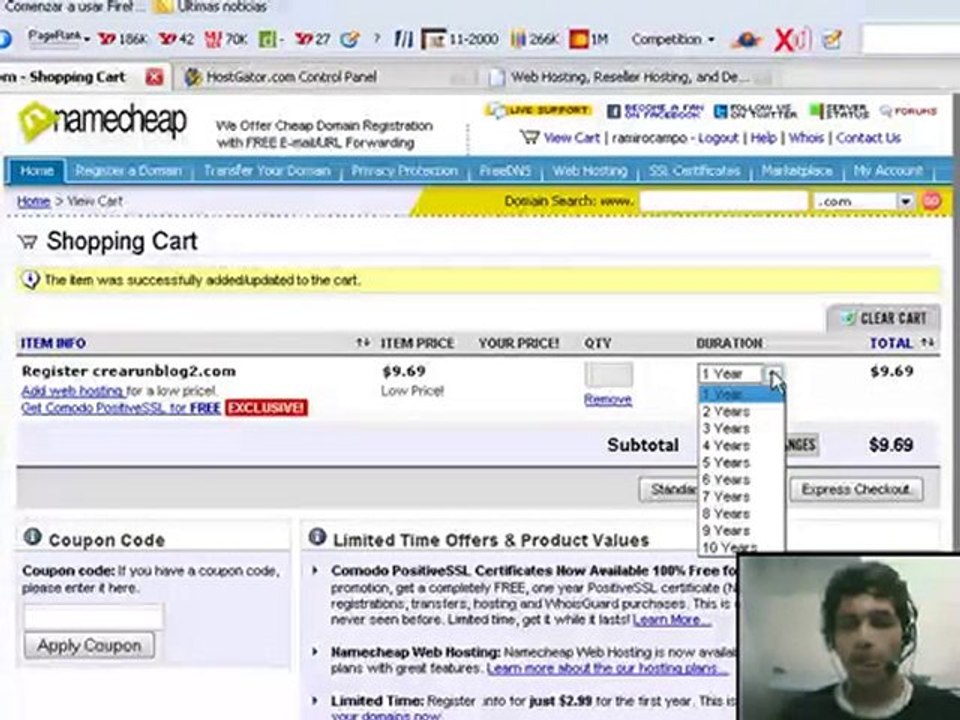Click the Coupon Code info icon
The width and height of the screenshot is (960, 720).
[x=32, y=538]
